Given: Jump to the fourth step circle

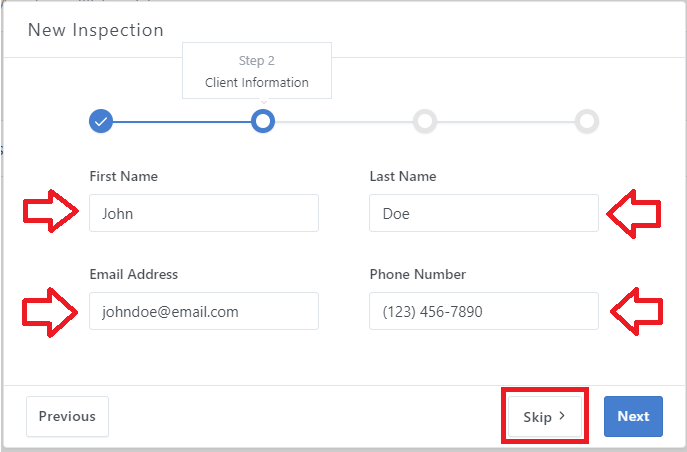Looking at the screenshot, I should [587, 121].
